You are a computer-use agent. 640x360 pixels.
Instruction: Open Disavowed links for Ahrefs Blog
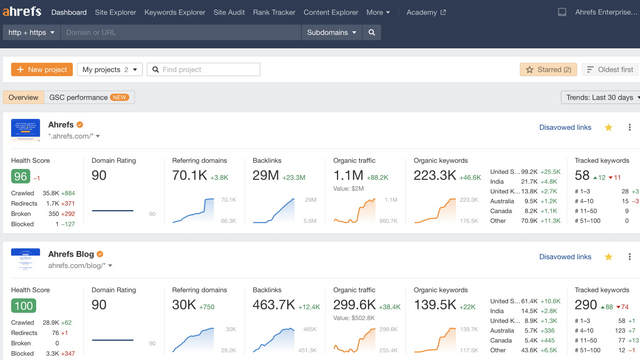point(565,257)
